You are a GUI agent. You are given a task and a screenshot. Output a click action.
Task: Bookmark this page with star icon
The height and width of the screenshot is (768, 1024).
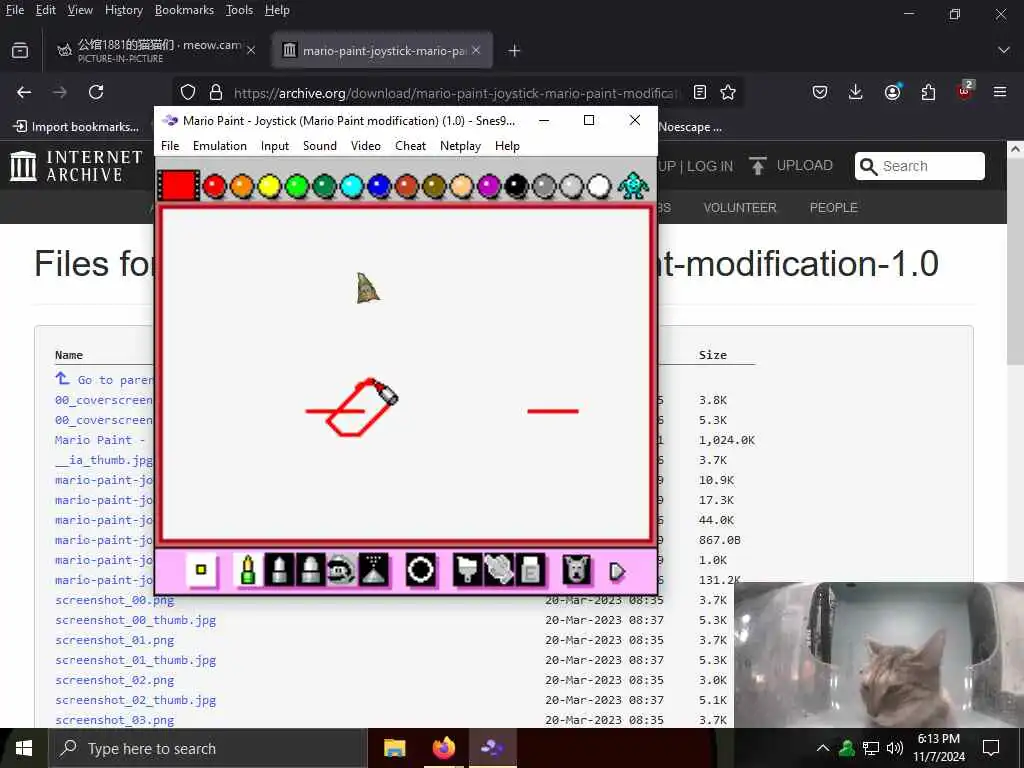coord(728,92)
